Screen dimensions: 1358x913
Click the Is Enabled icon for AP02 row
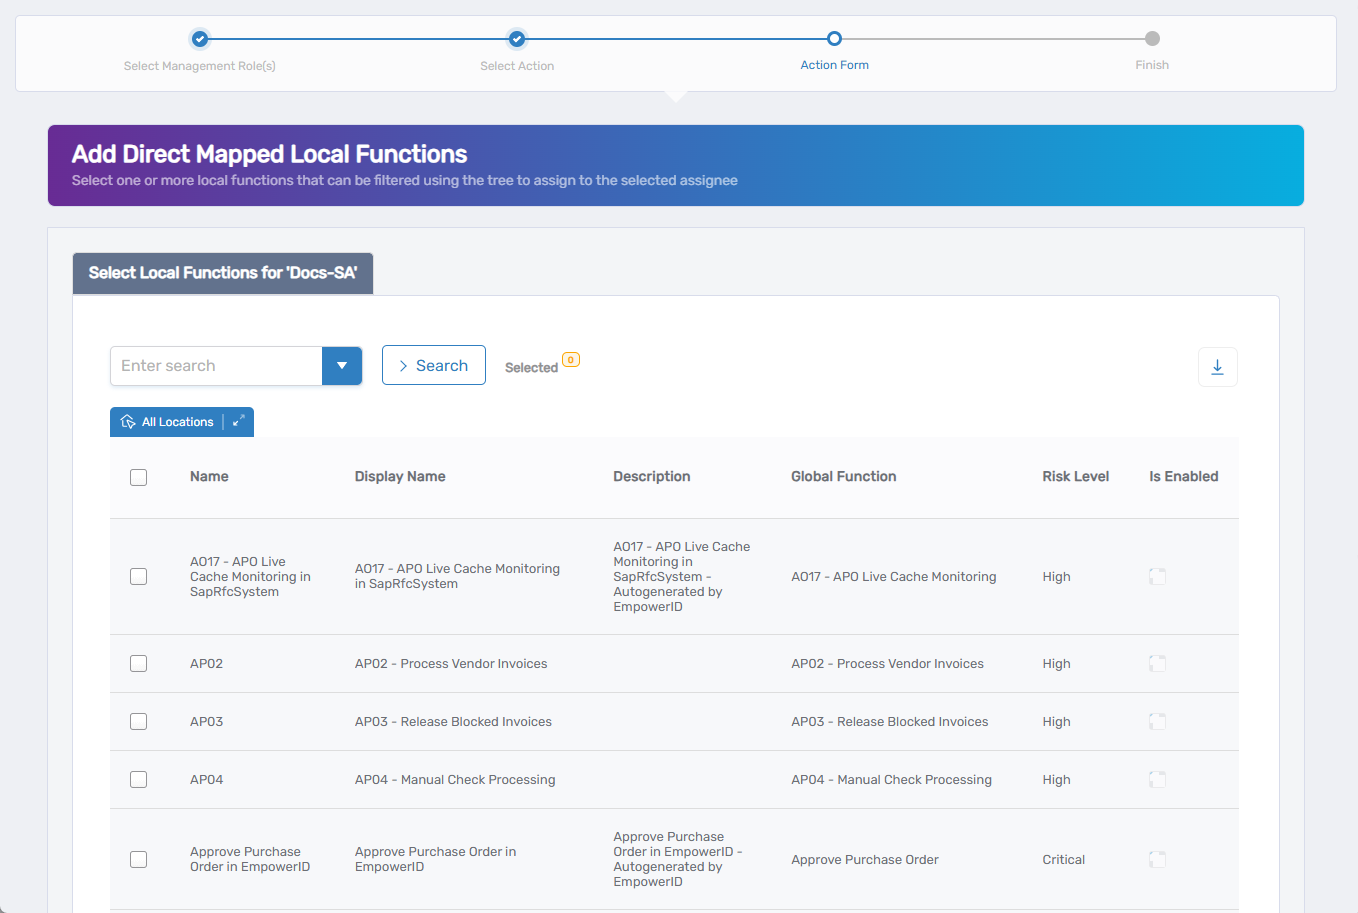[x=1157, y=663]
